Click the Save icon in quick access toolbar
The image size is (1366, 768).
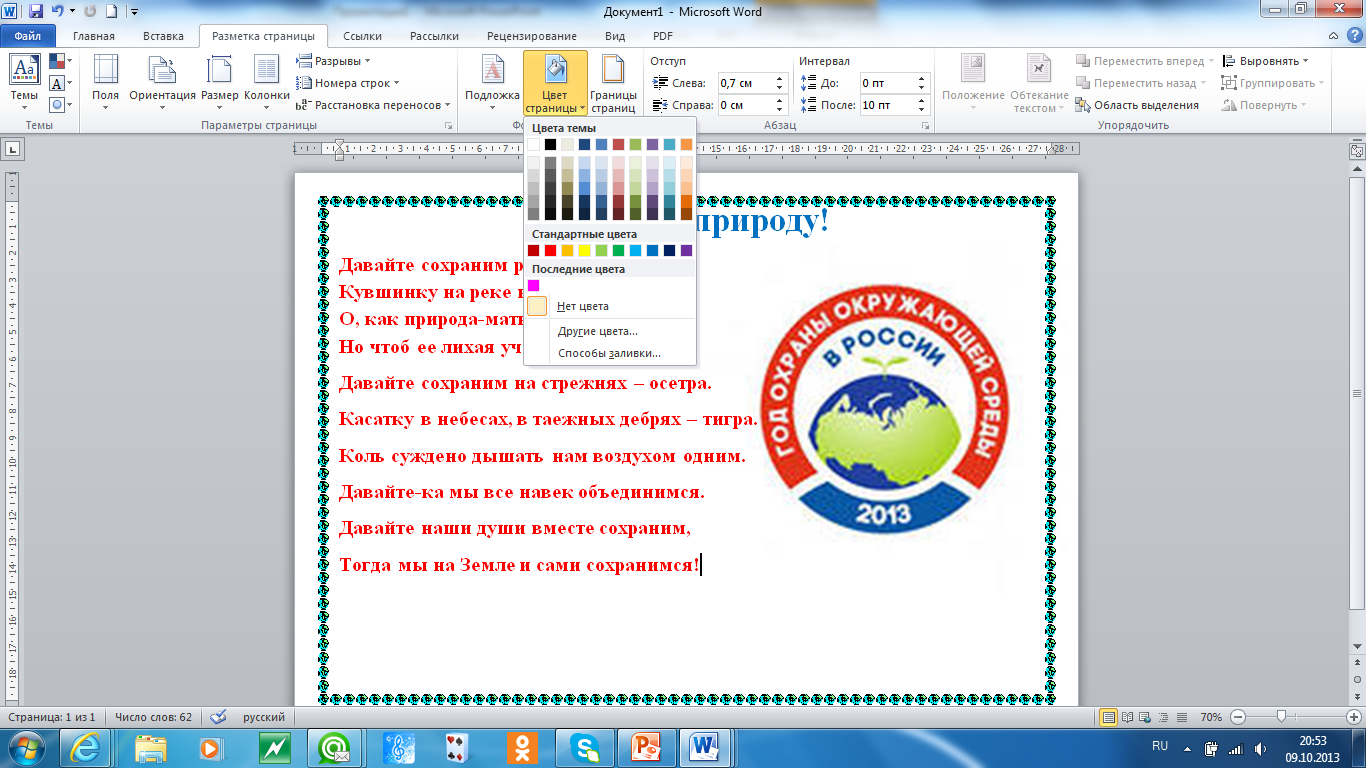[36, 12]
